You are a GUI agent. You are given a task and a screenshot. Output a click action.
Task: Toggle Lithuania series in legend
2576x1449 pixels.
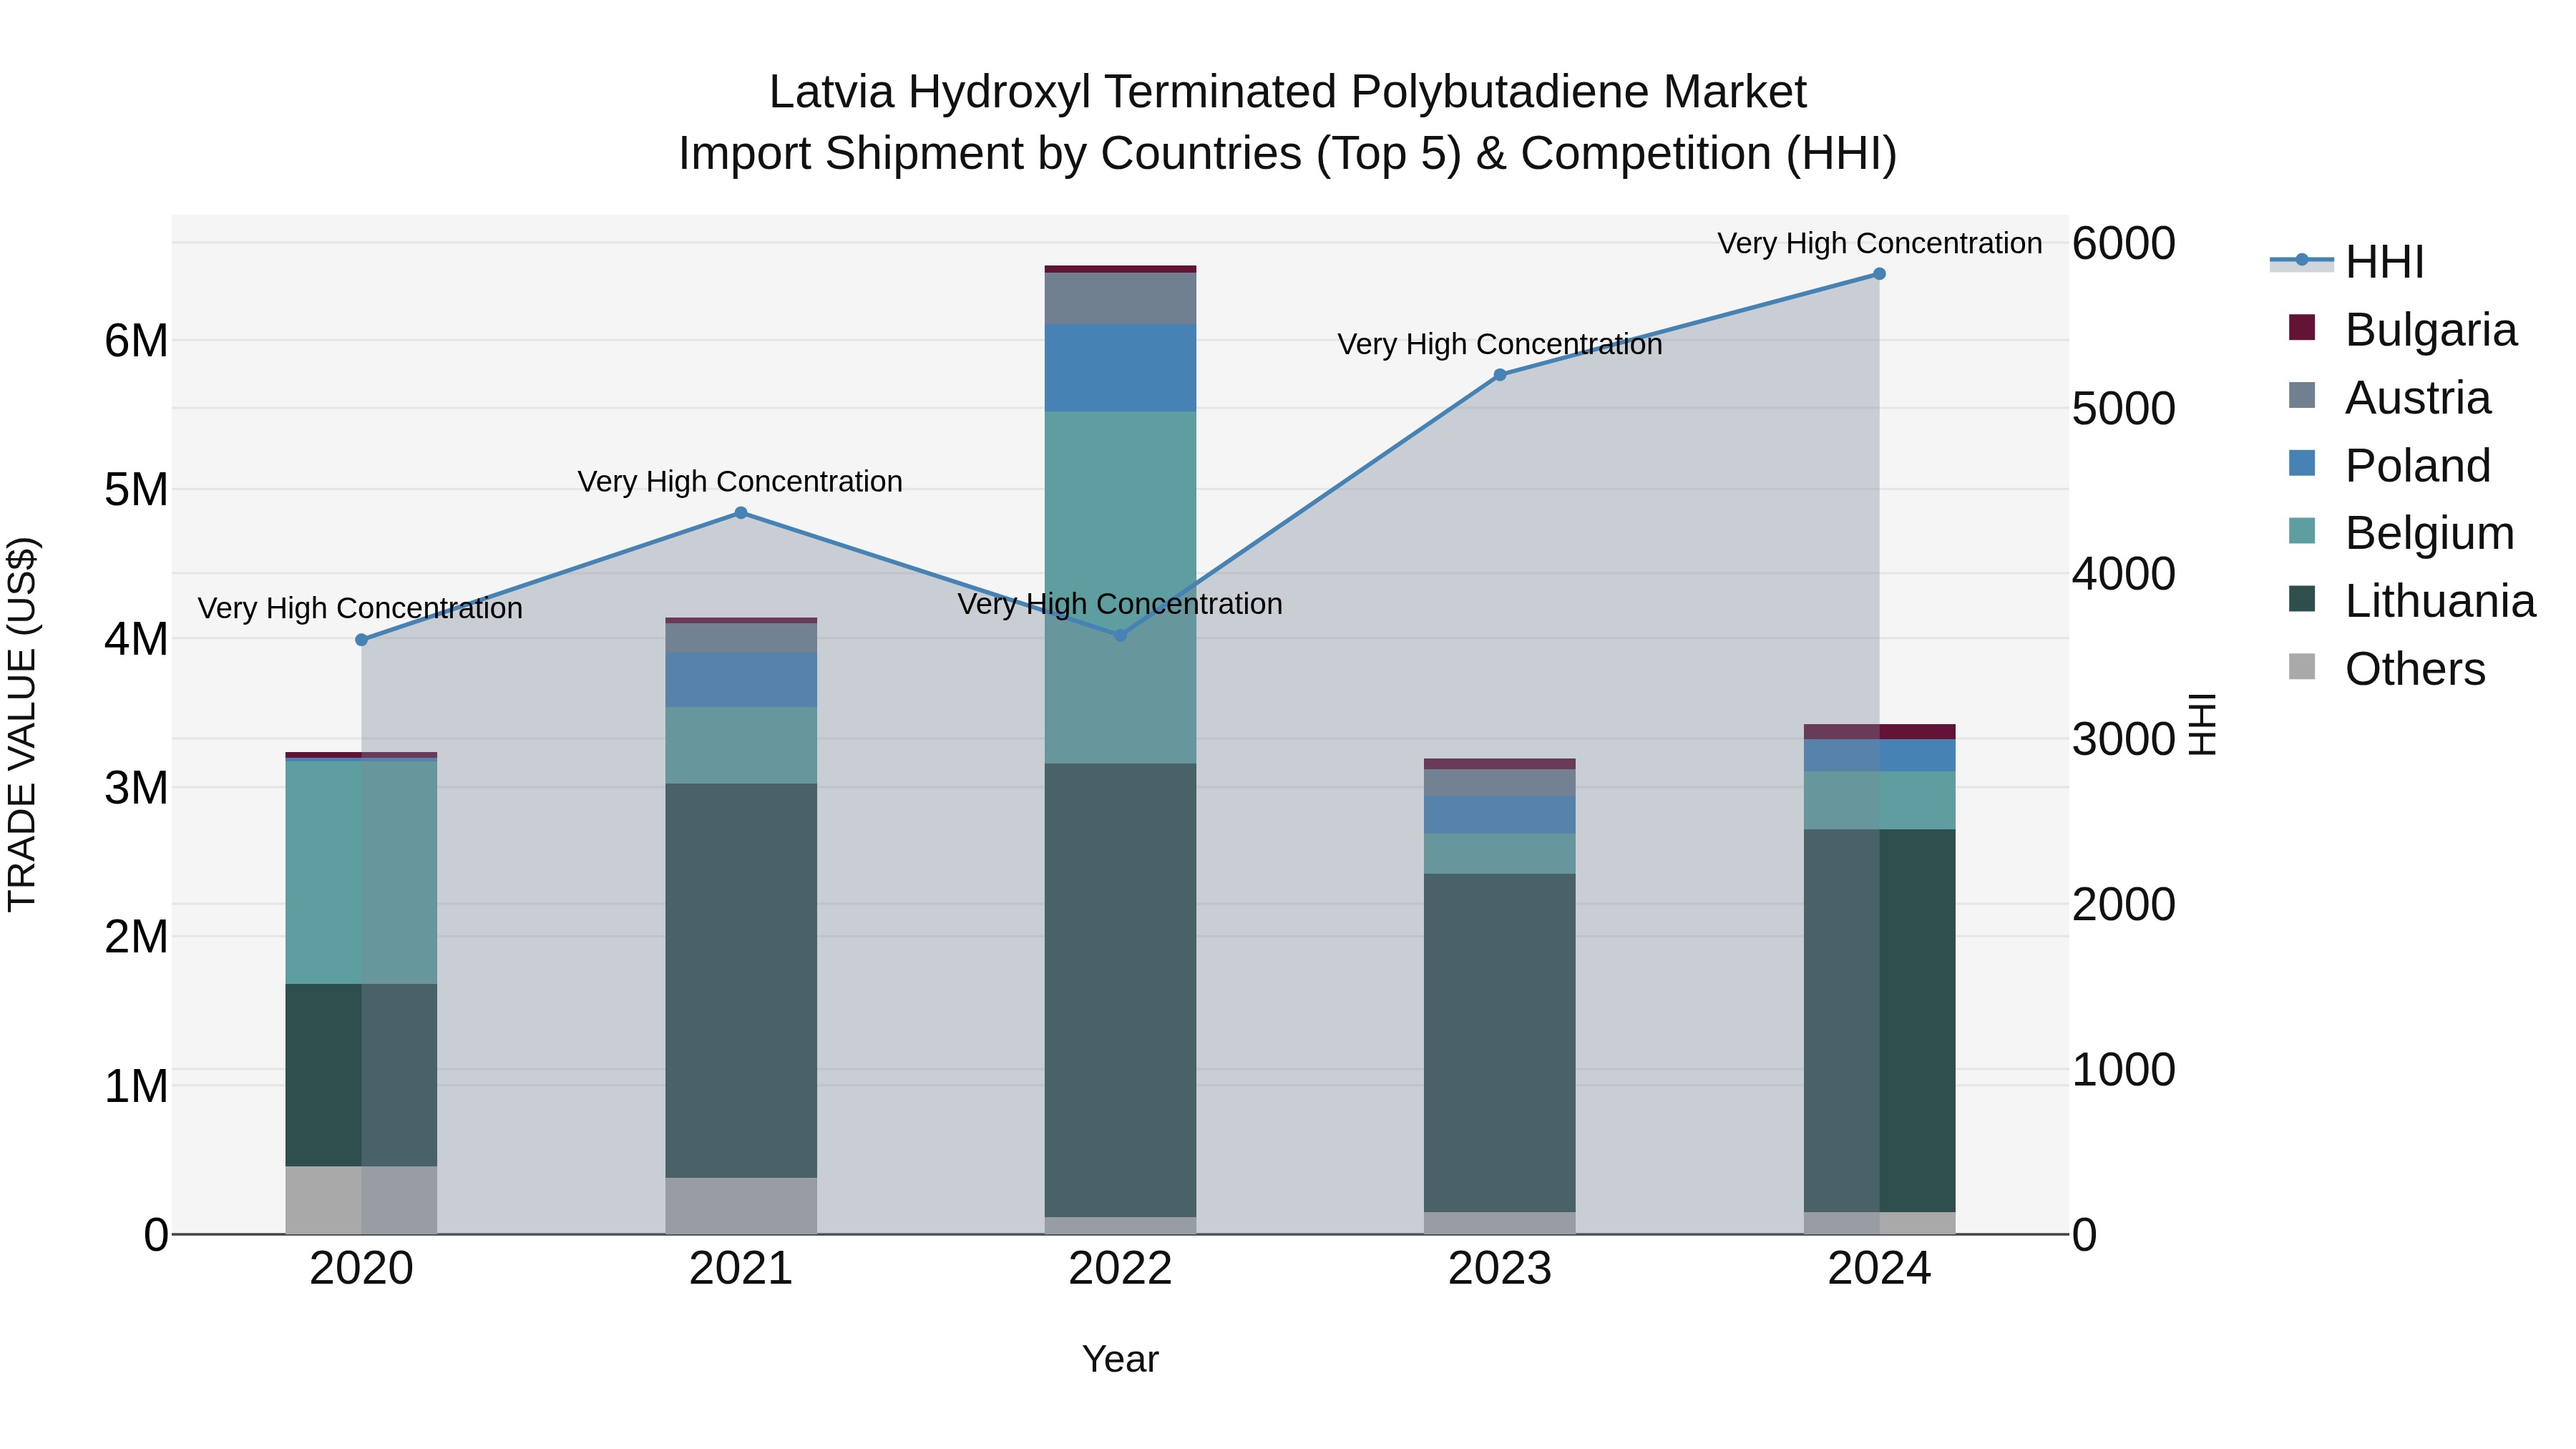(x=2412, y=601)
